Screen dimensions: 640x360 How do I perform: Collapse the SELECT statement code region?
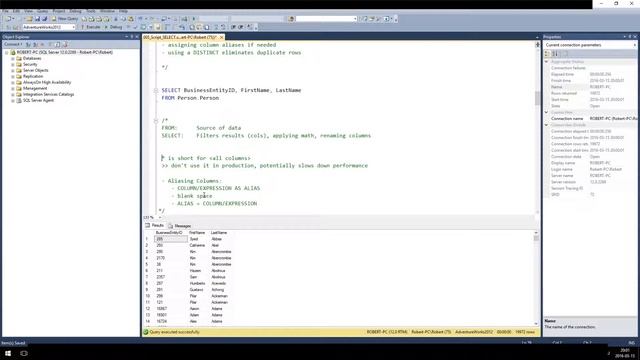click(x=156, y=90)
